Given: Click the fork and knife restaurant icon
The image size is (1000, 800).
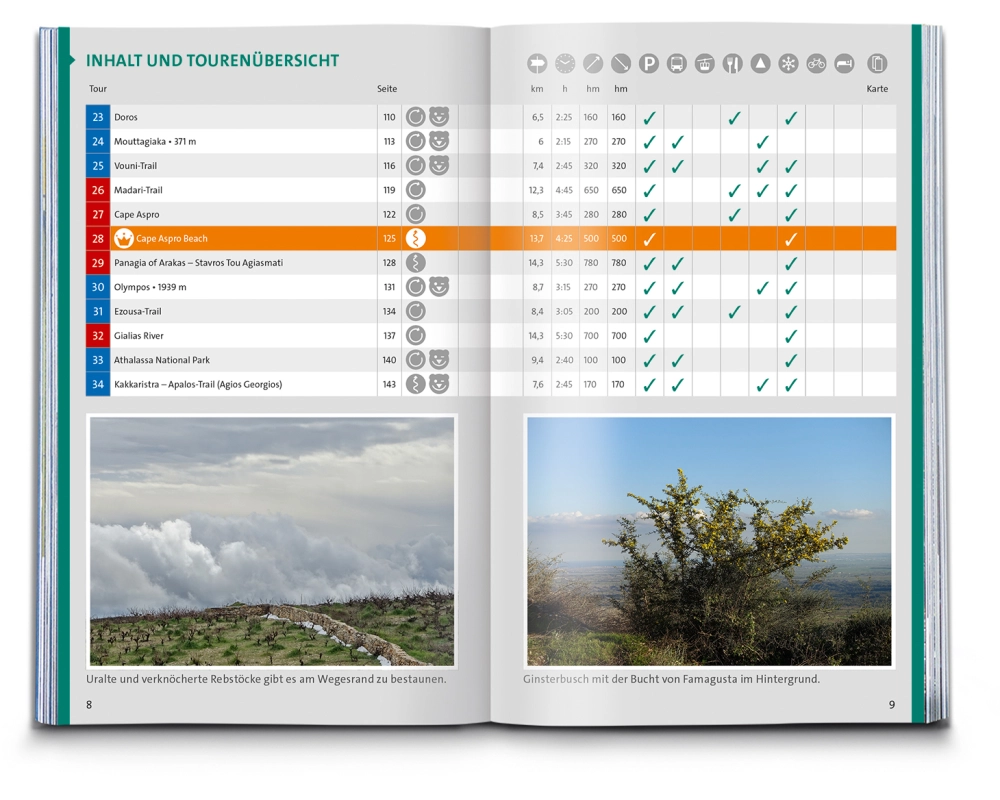Looking at the screenshot, I should (733, 64).
